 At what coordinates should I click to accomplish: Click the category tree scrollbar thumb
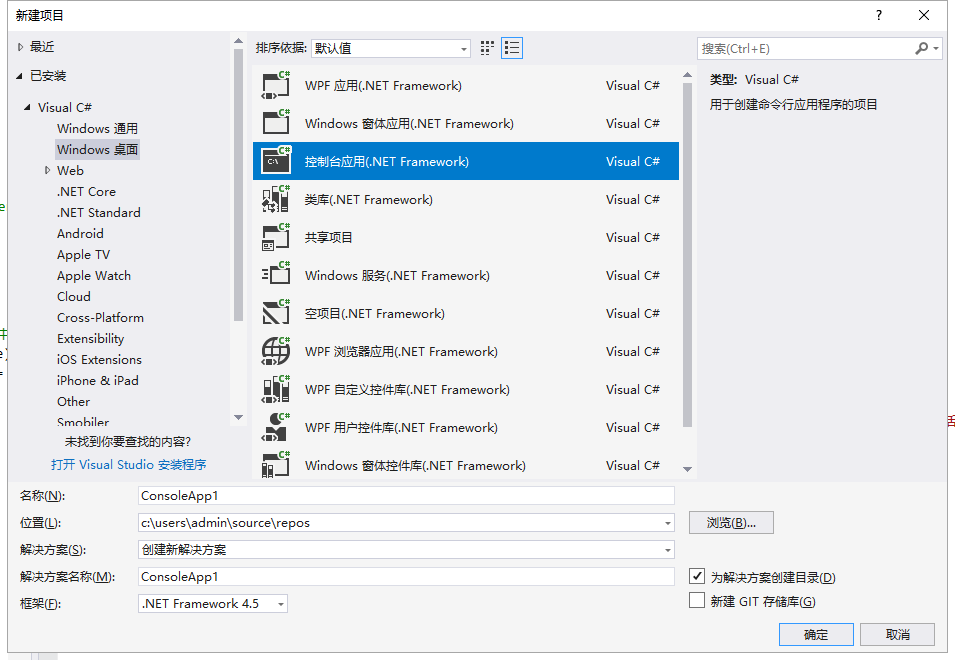coord(238,184)
